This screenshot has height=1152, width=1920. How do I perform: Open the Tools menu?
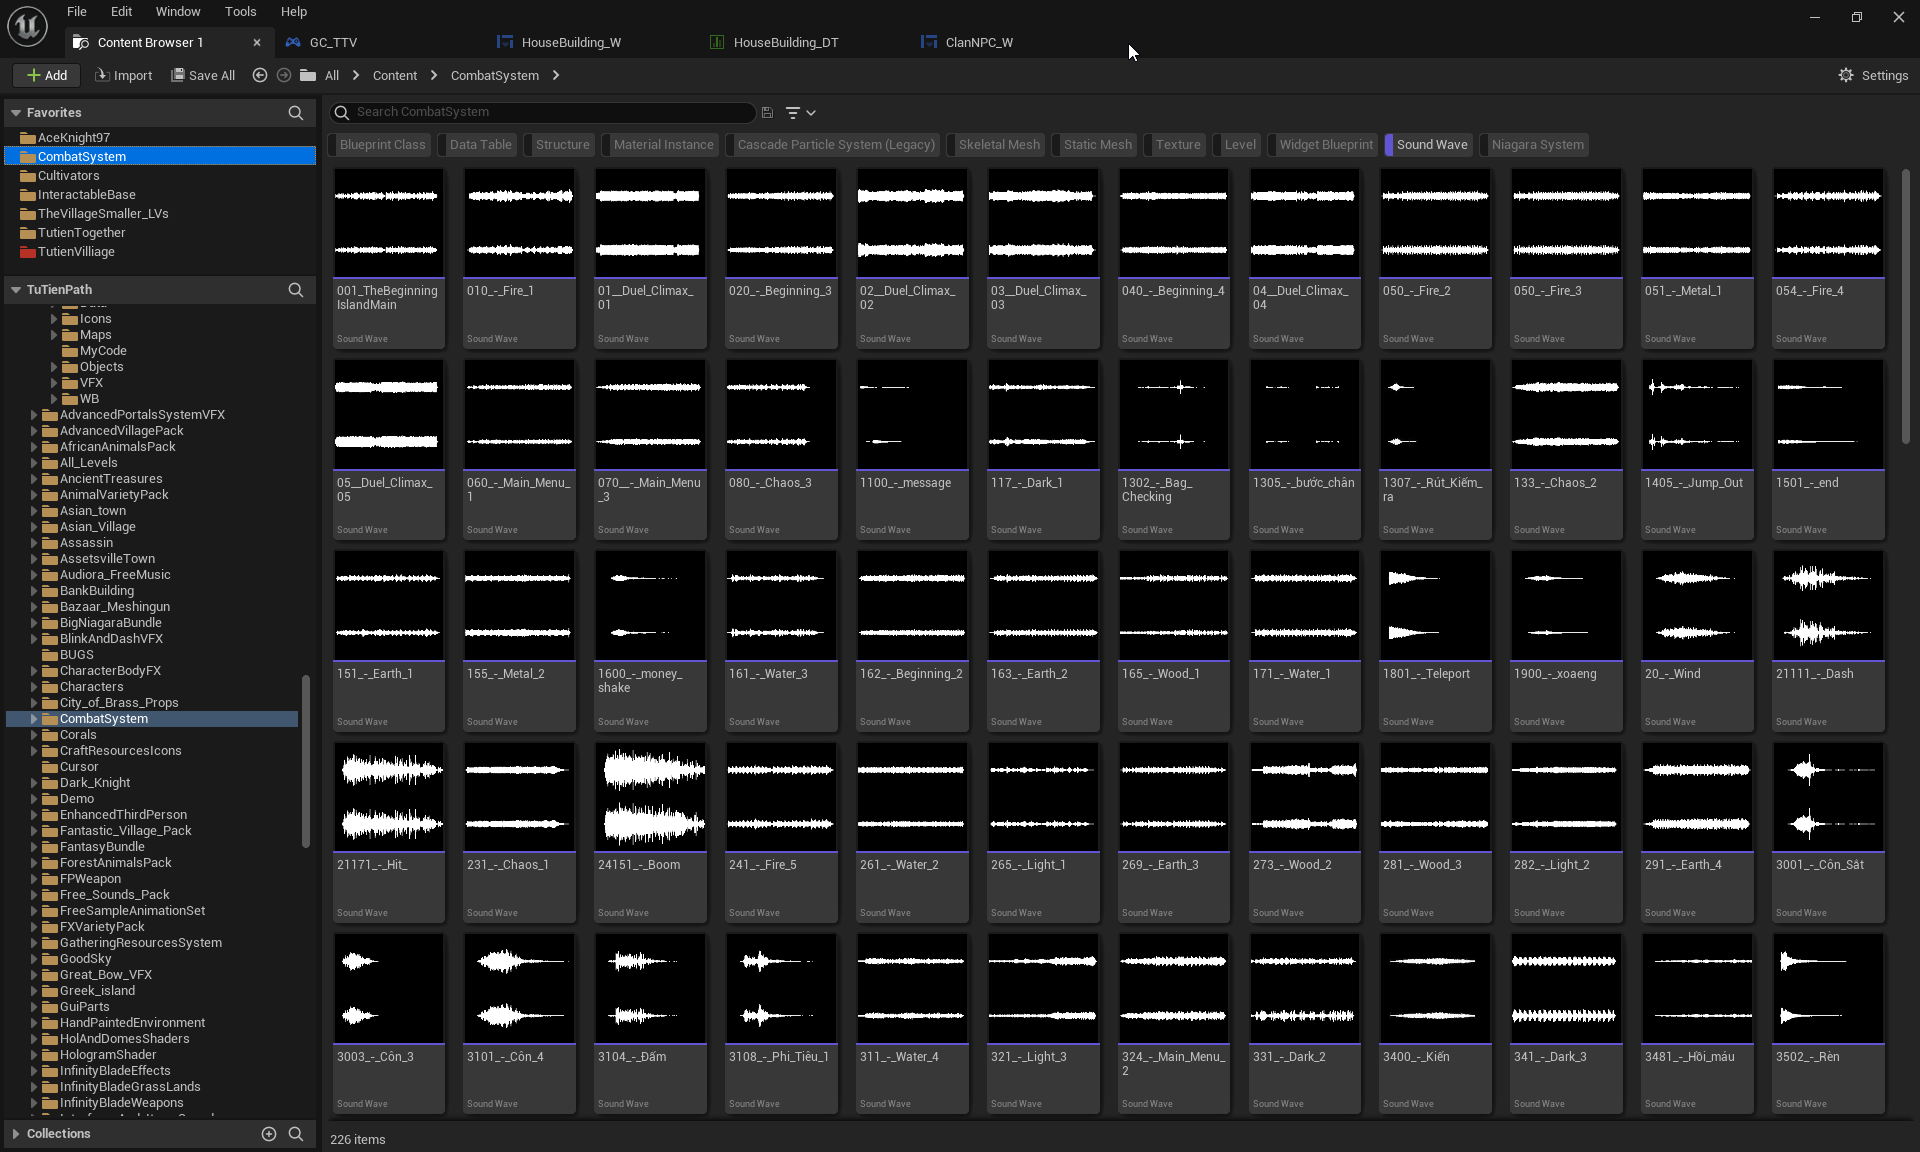click(240, 12)
